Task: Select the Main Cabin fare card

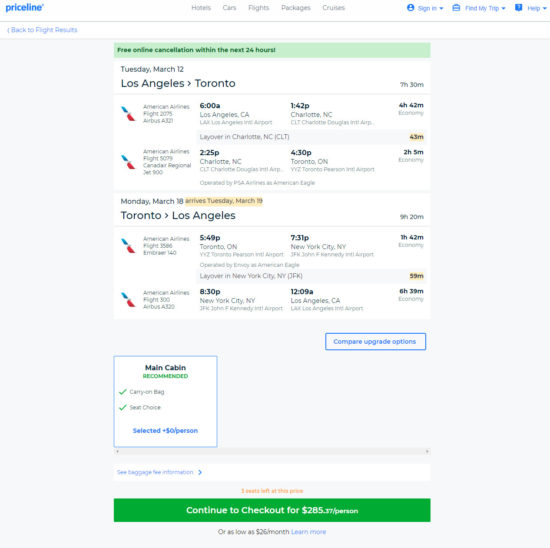Action: (x=165, y=401)
